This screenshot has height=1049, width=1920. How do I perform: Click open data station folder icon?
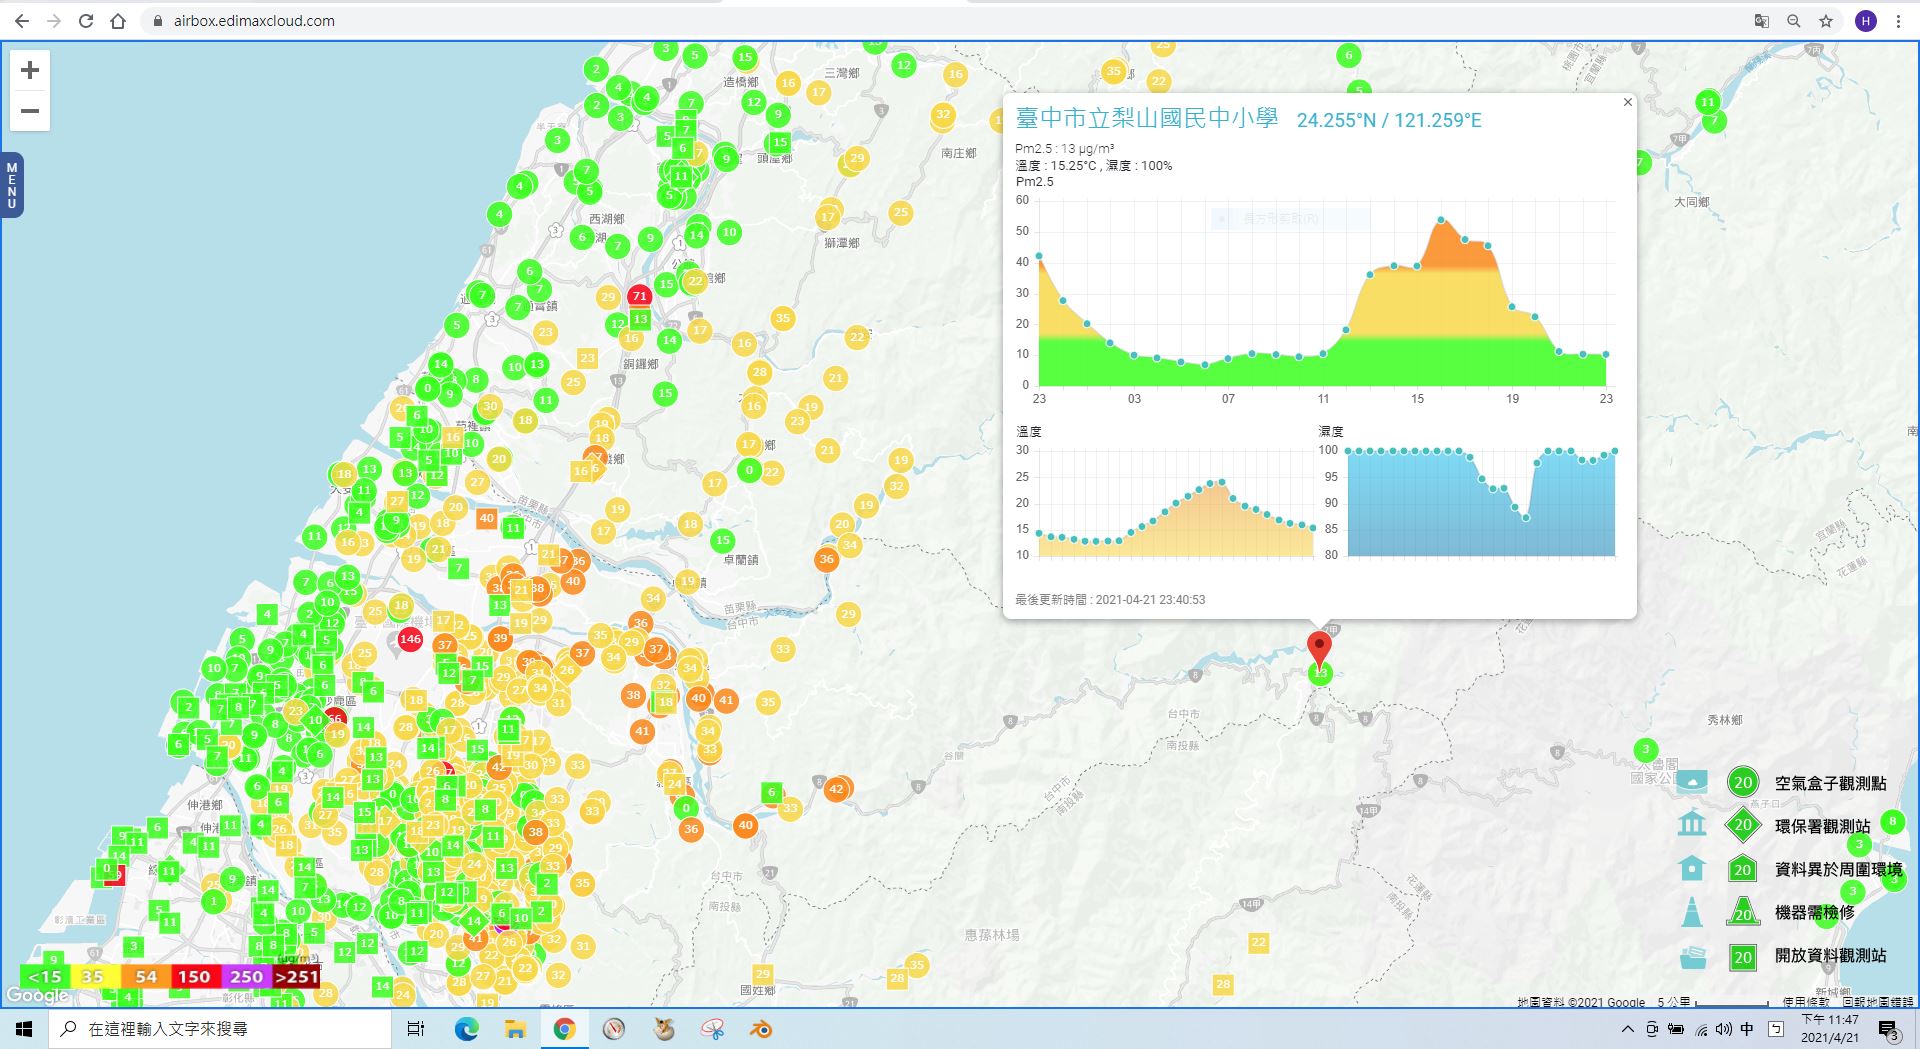pos(1692,956)
